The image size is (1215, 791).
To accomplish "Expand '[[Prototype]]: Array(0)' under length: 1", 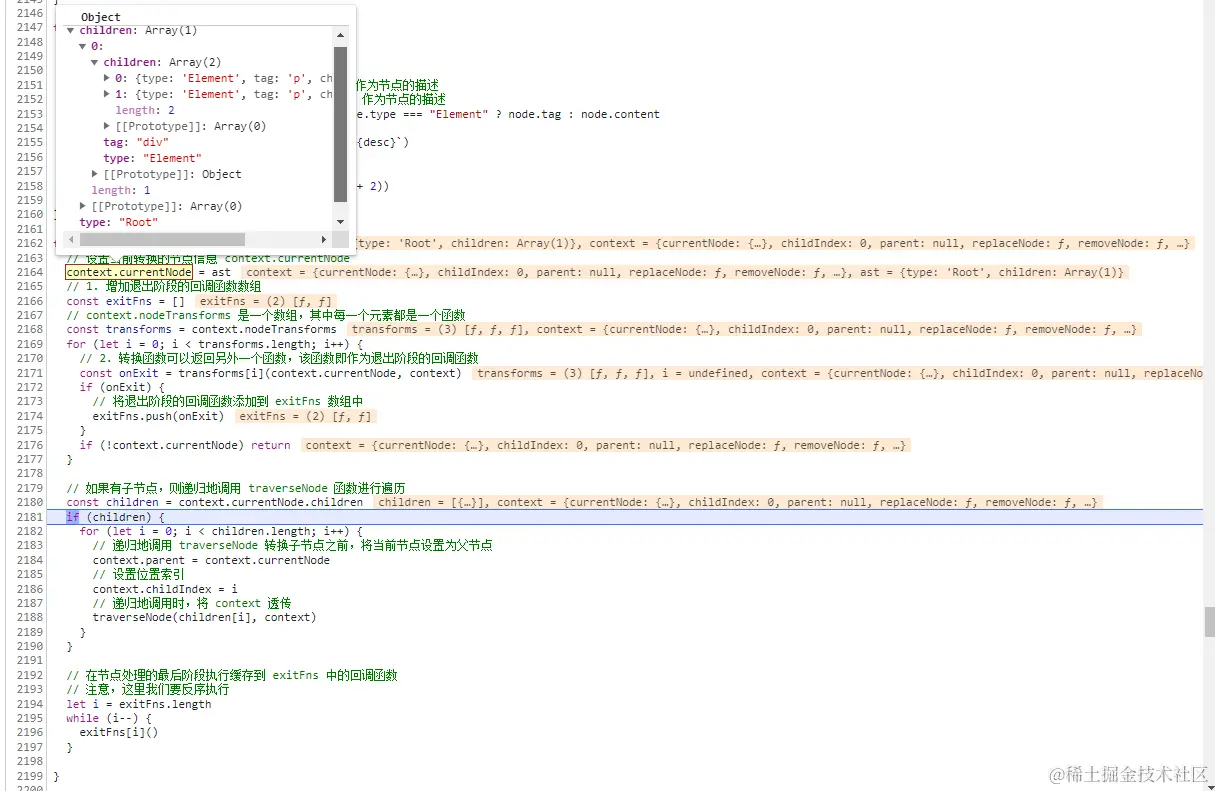I will pos(83,207).
